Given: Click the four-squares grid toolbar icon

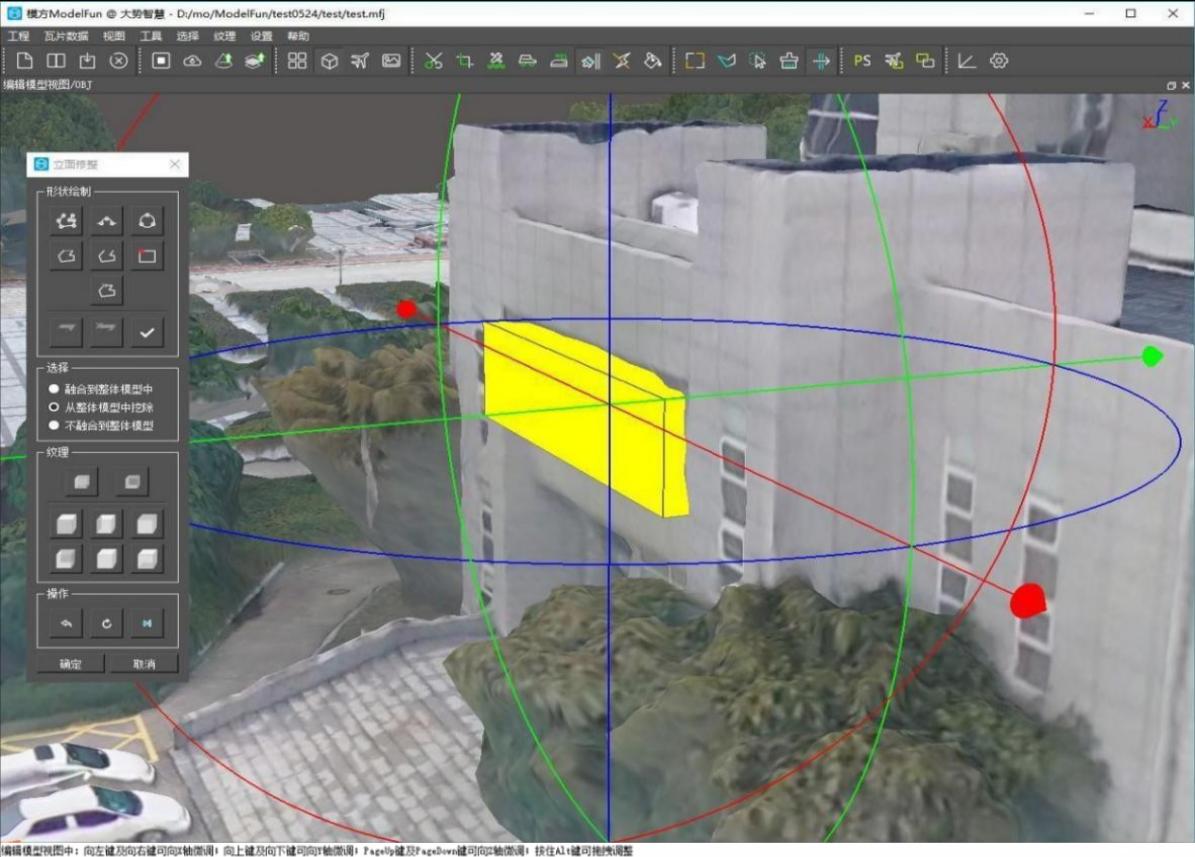Looking at the screenshot, I should pyautogui.click(x=297, y=61).
